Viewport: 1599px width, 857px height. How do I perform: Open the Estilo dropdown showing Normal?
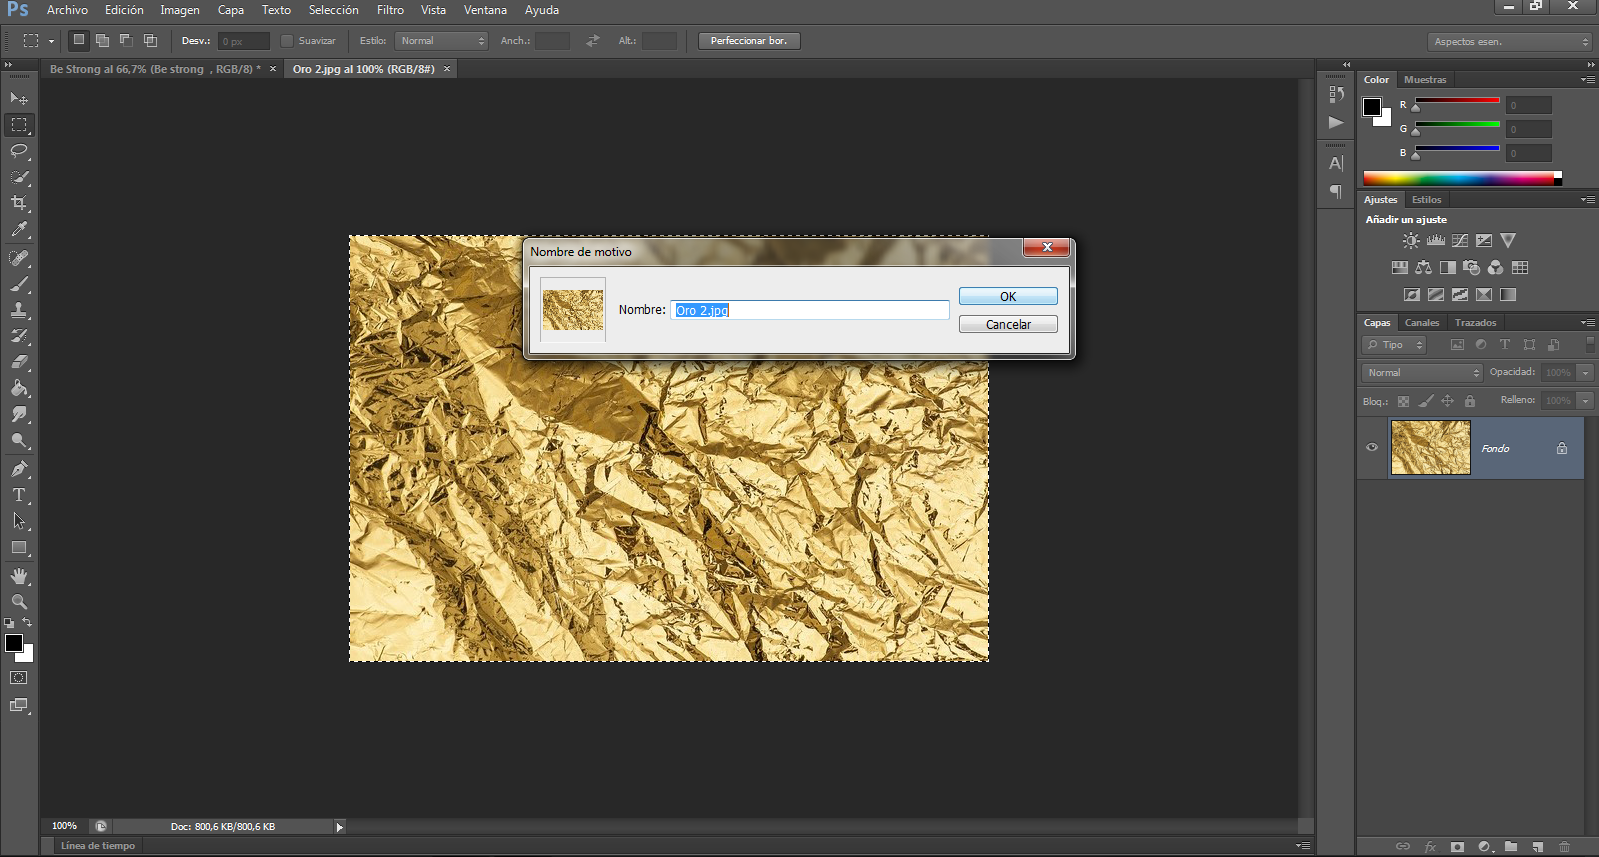[x=441, y=41]
